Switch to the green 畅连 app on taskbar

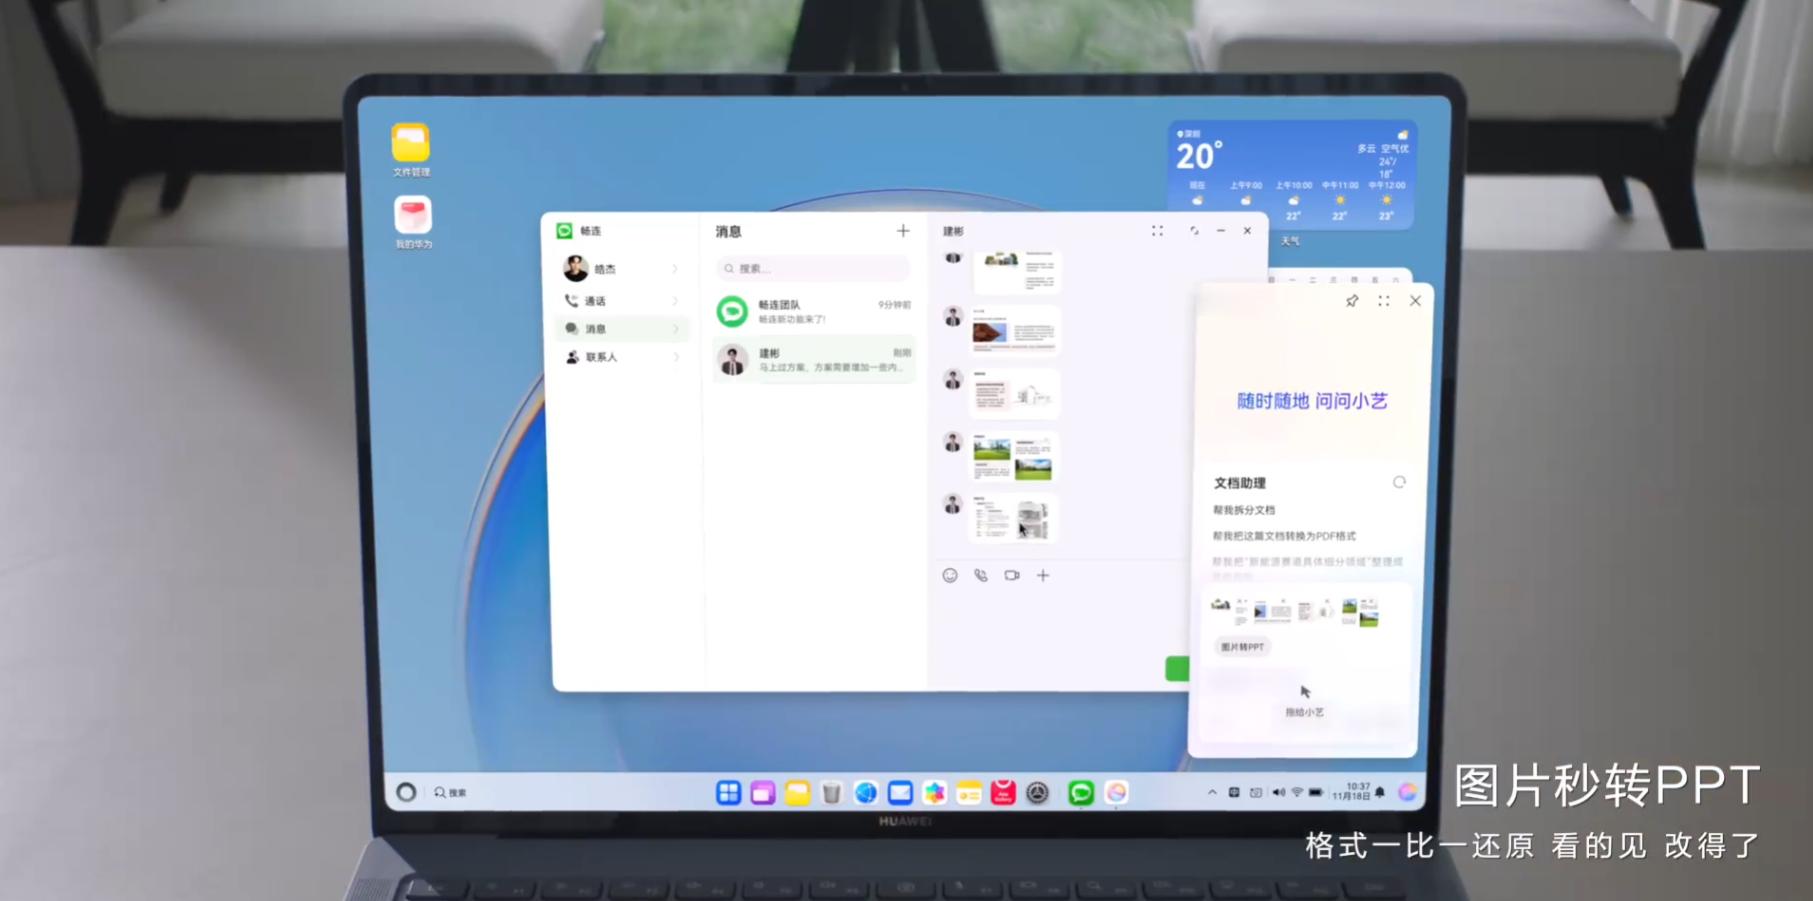click(x=1081, y=793)
